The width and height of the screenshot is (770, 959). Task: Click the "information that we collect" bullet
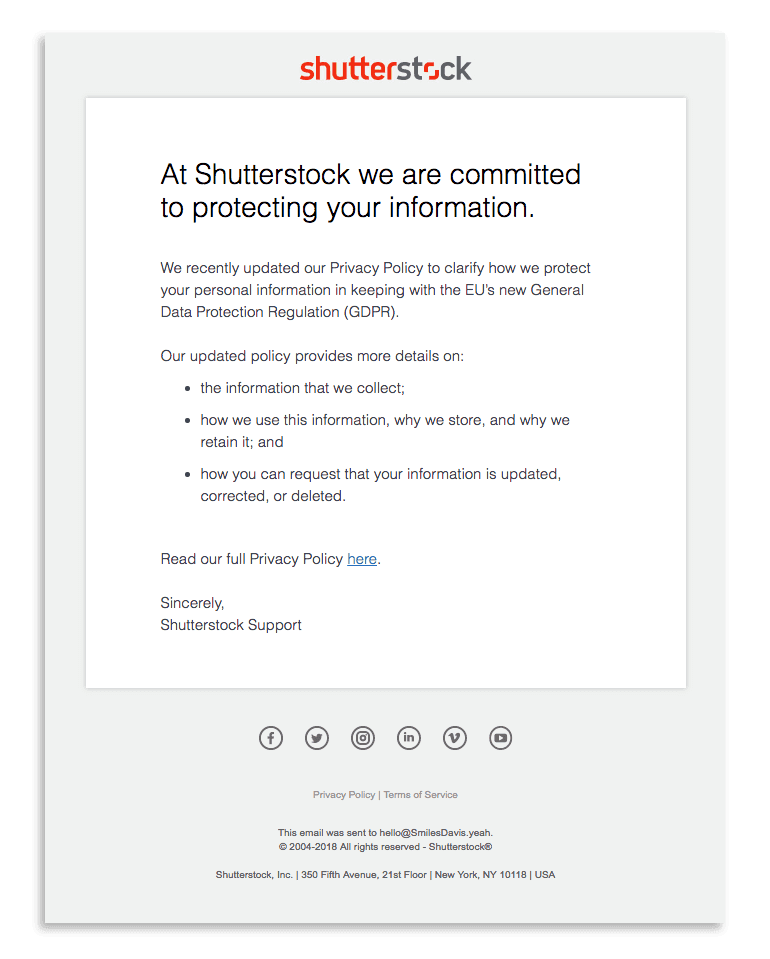tap(302, 388)
